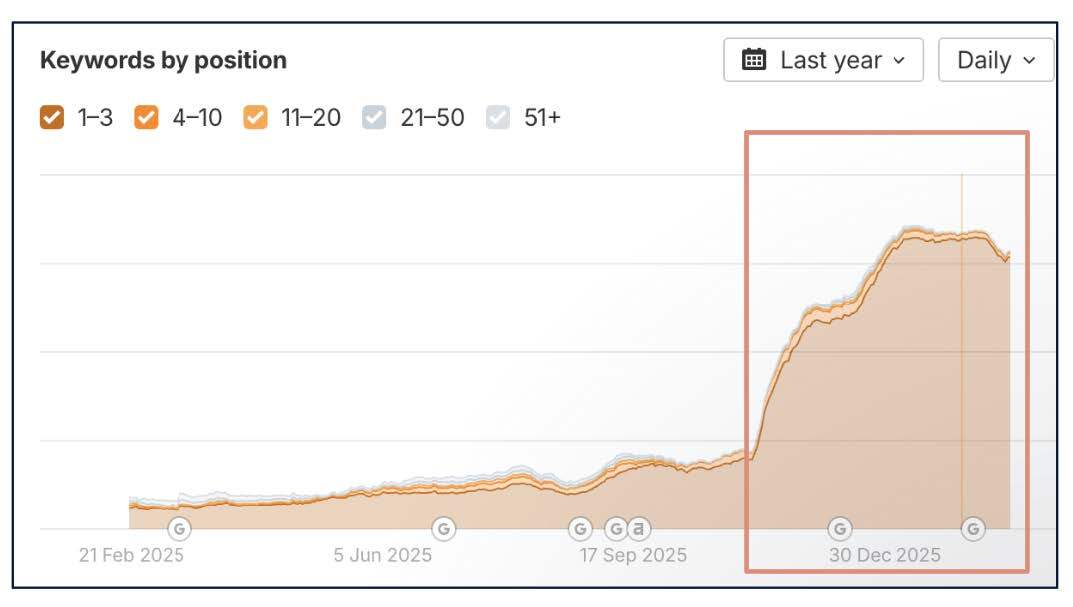Disable the 11–20 position checkbox

256,118
